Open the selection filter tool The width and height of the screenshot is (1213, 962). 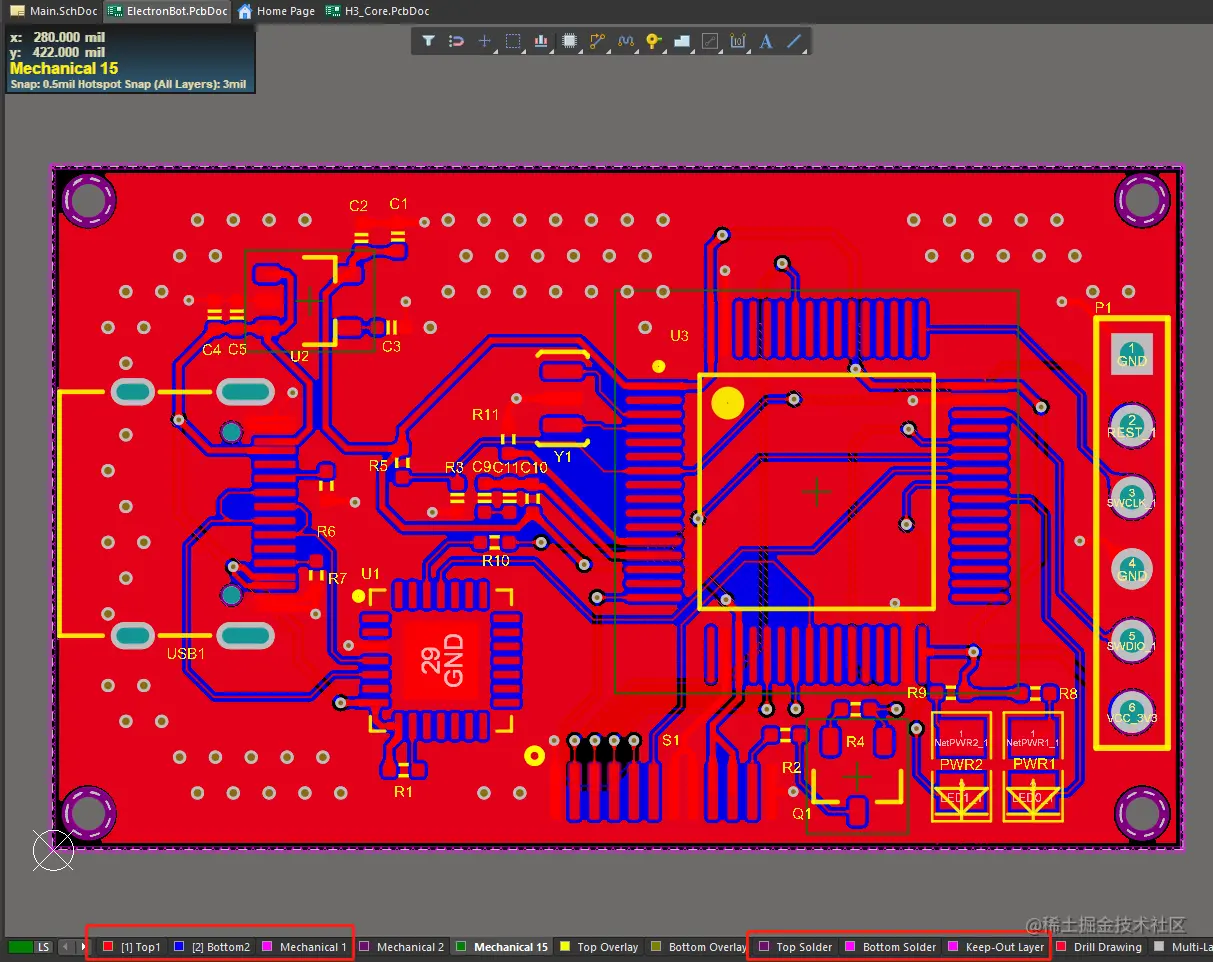(428, 41)
